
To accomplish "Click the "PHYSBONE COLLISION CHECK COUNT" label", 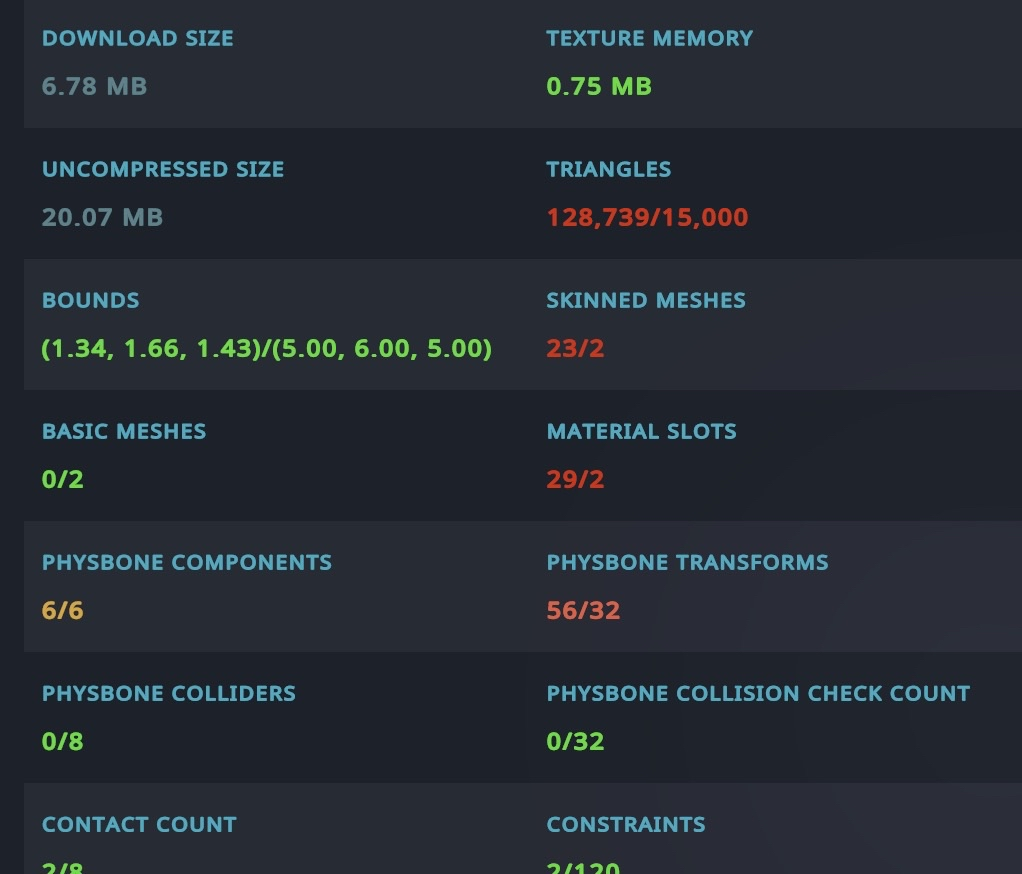I will [758, 693].
